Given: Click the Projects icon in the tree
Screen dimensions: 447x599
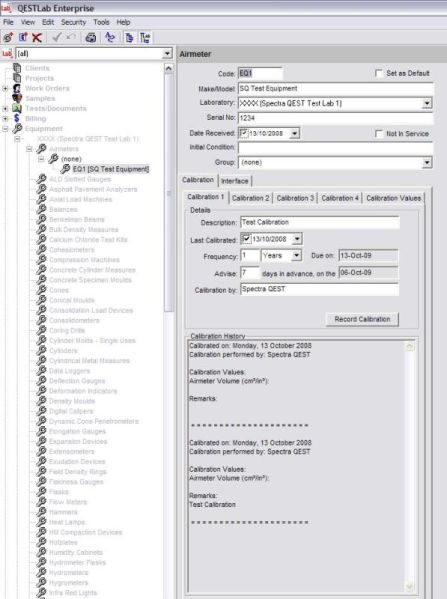Looking at the screenshot, I should click(x=17, y=78).
